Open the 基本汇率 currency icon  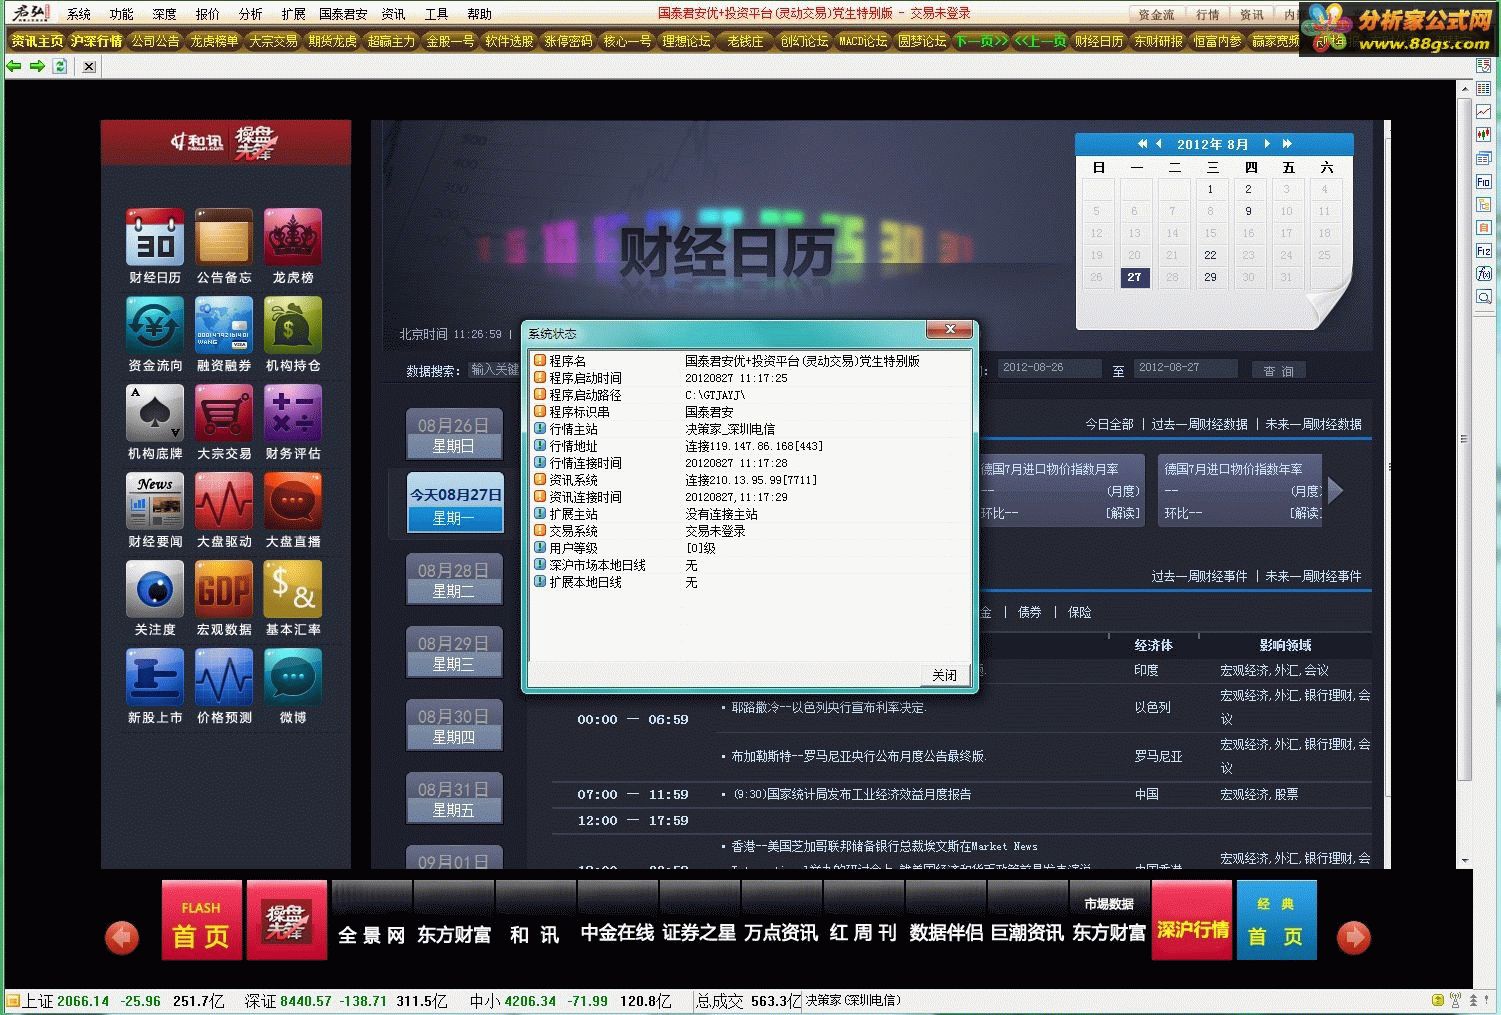click(x=293, y=590)
